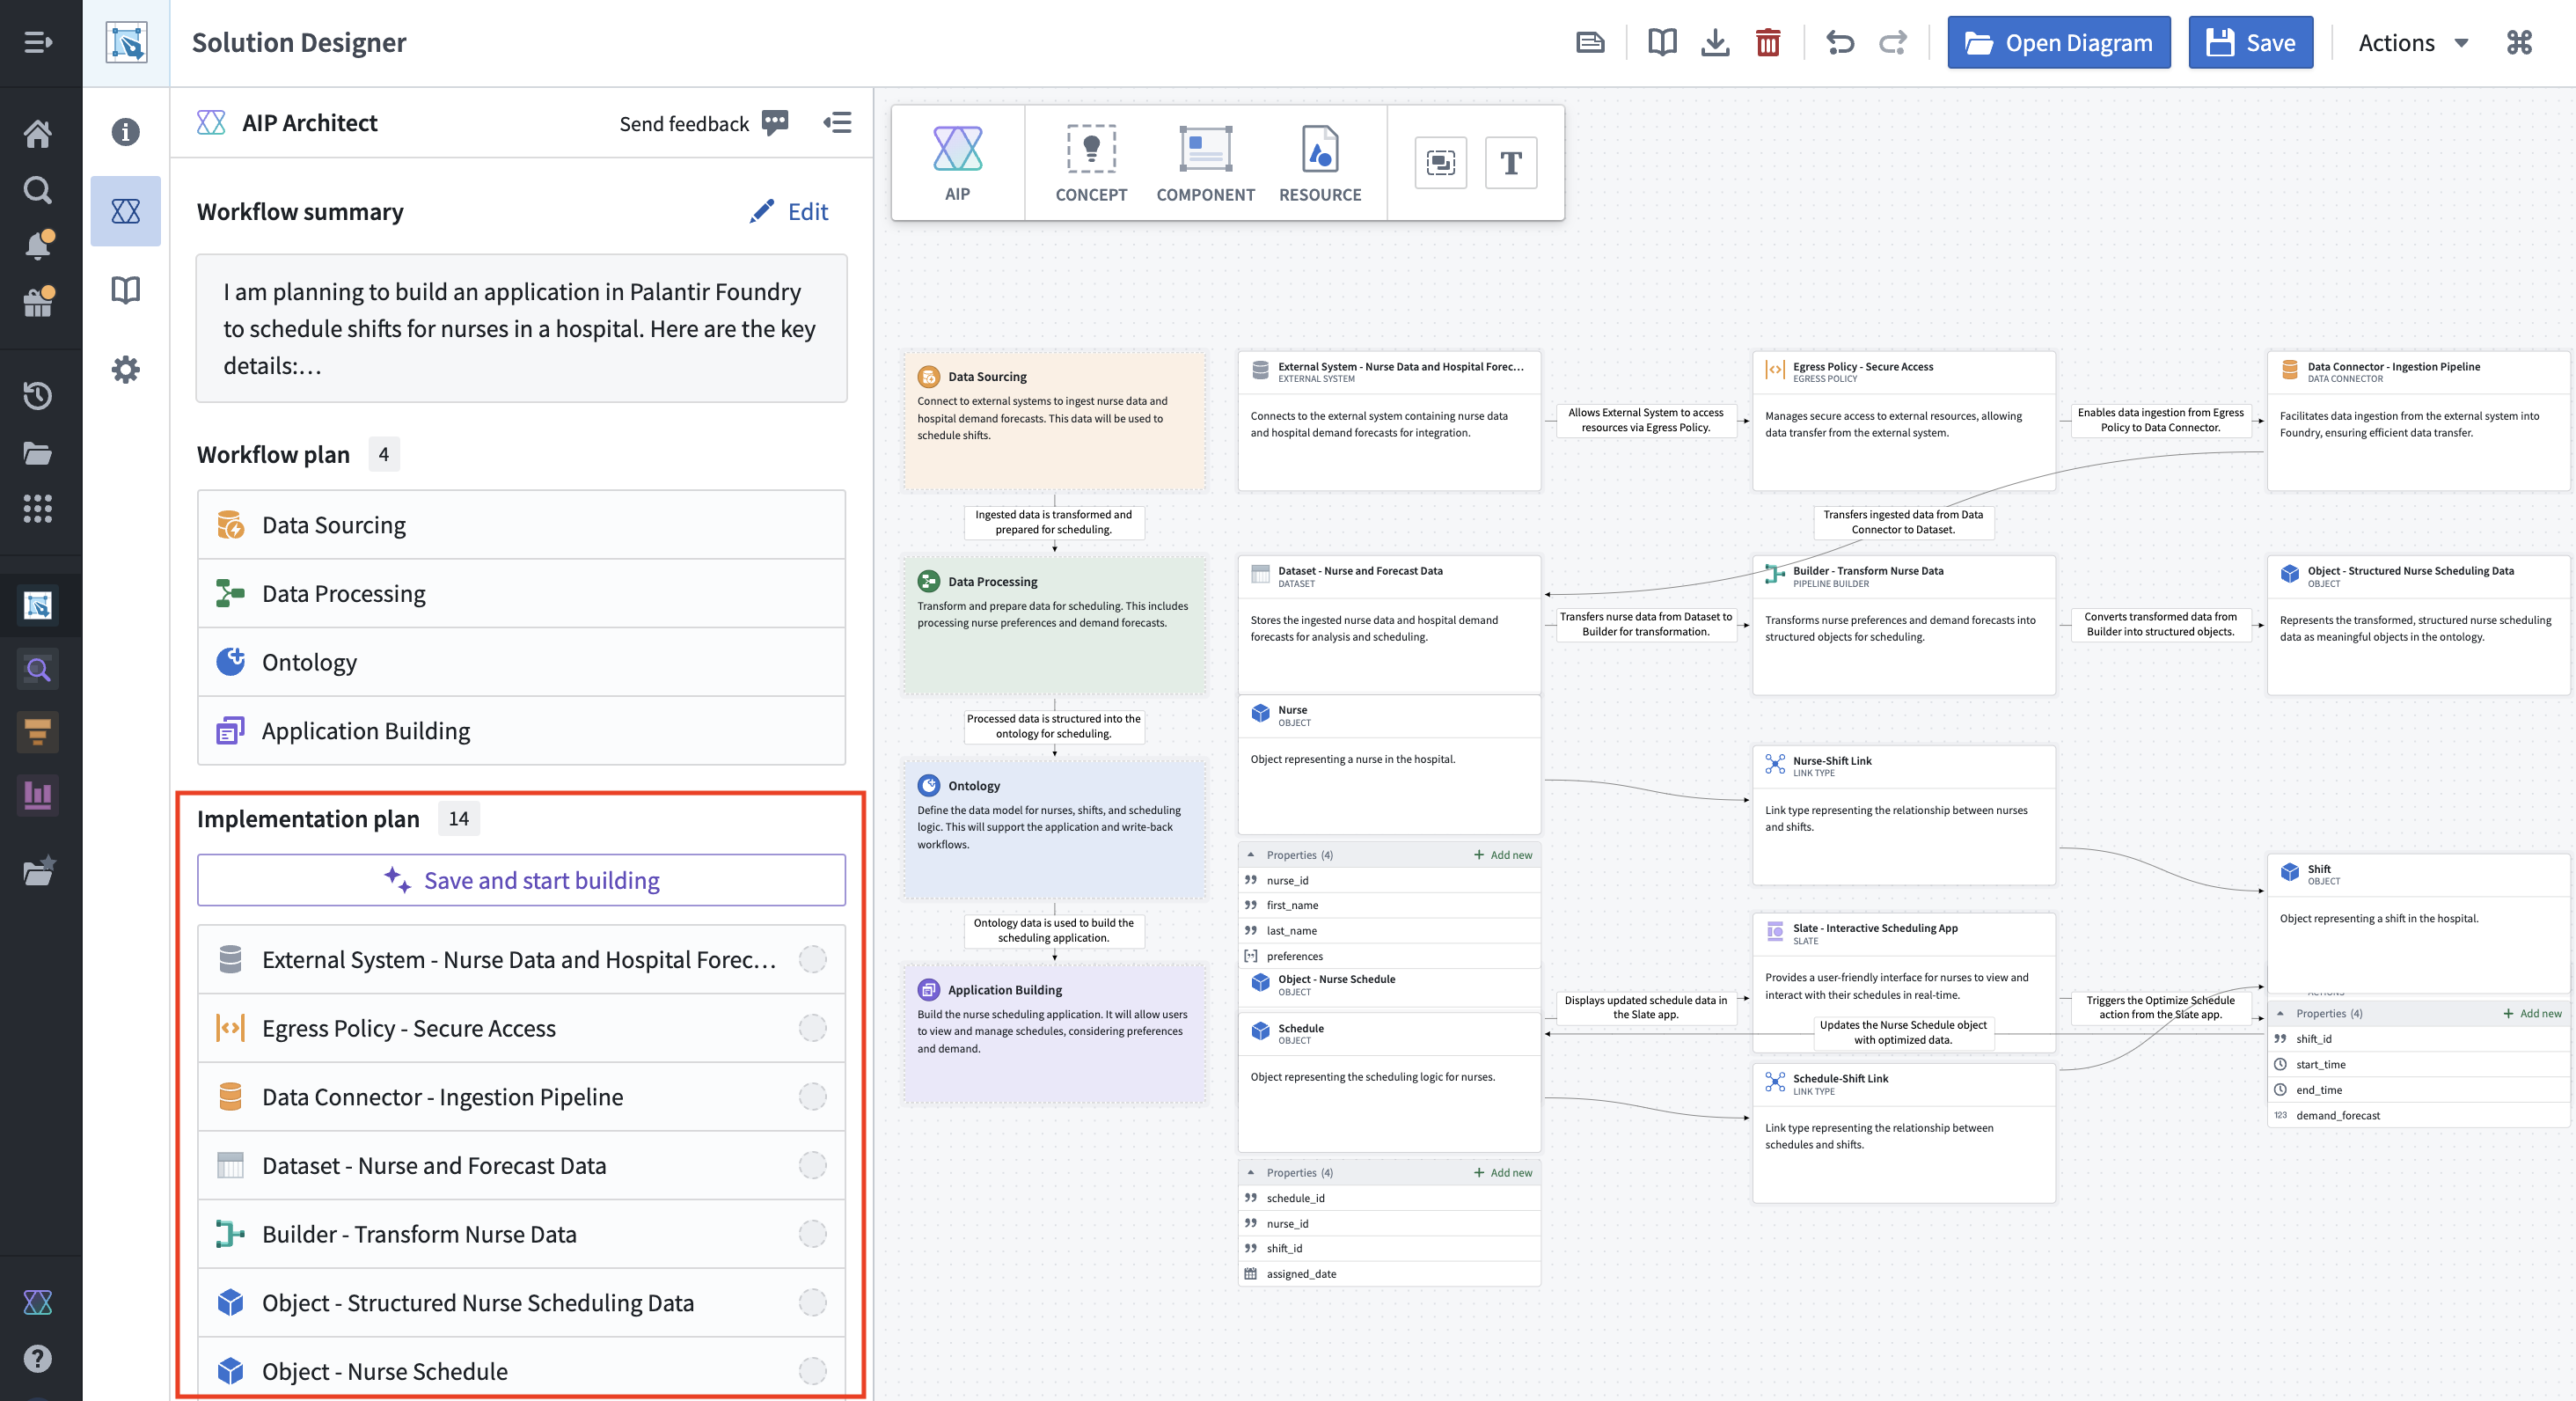Click the text T tool
Viewport: 2576px width, 1401px height.
(x=1511, y=163)
